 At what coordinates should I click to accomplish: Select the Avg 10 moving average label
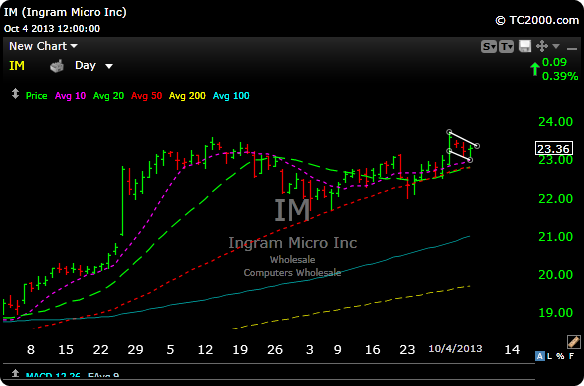70,96
